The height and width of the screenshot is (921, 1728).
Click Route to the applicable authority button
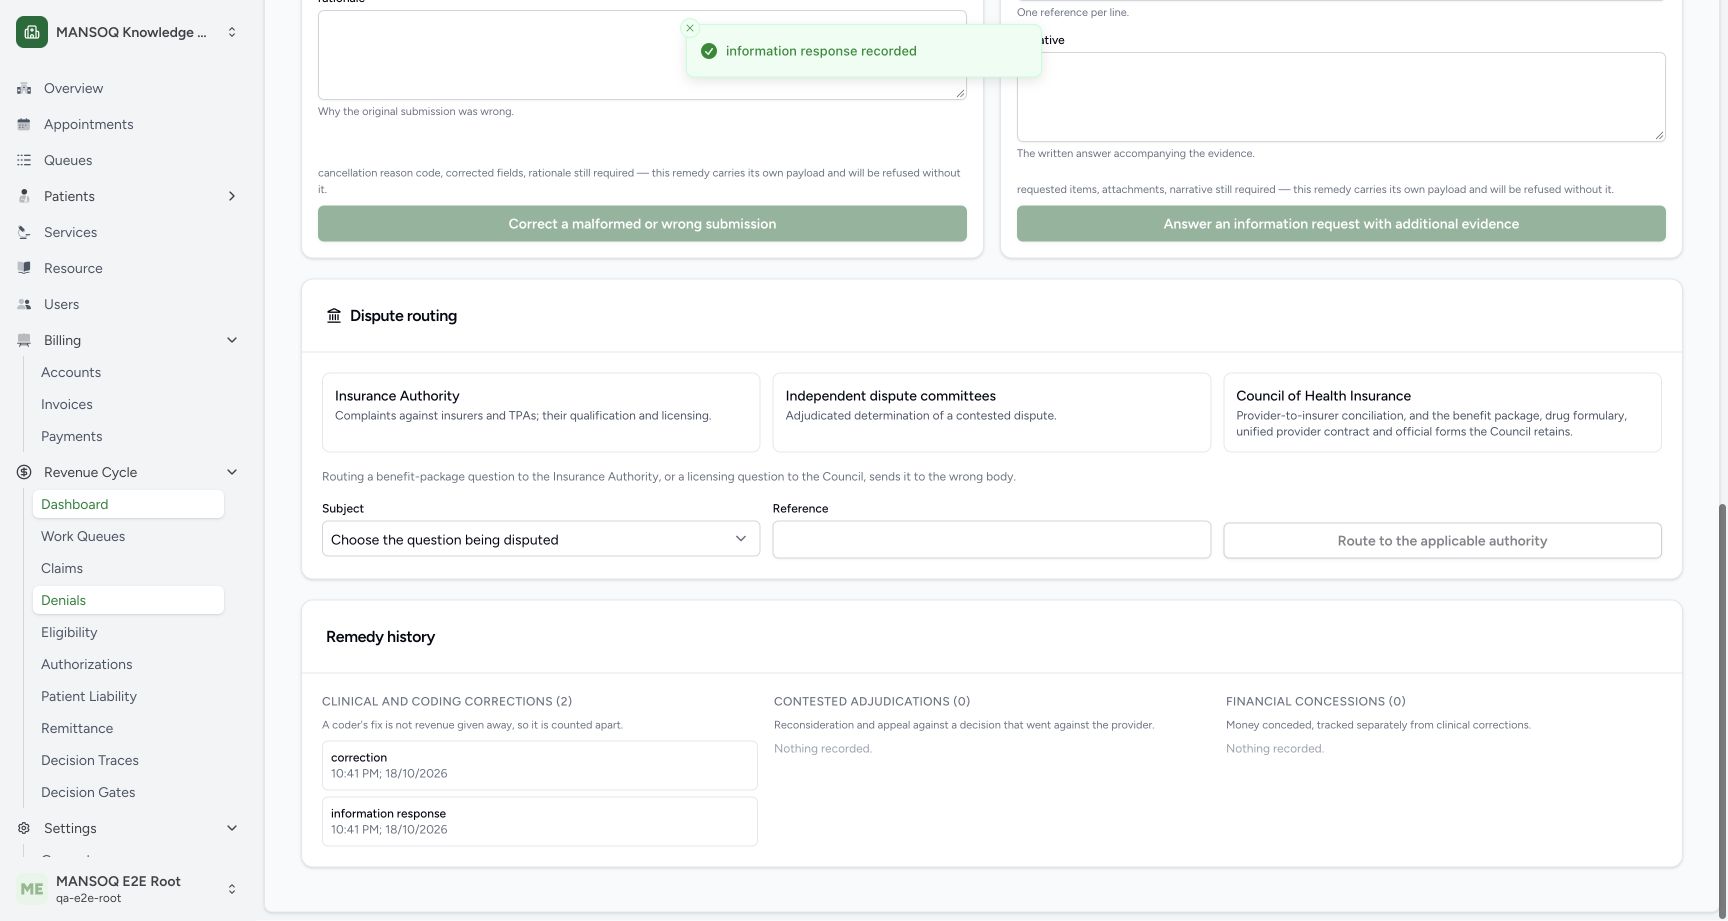click(x=1442, y=541)
